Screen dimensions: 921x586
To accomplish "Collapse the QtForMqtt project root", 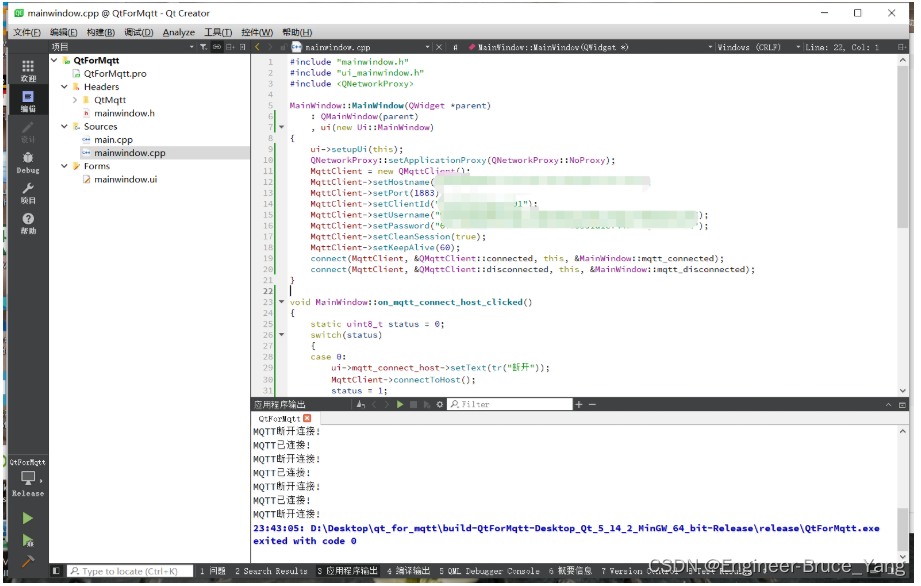I will [x=54, y=60].
